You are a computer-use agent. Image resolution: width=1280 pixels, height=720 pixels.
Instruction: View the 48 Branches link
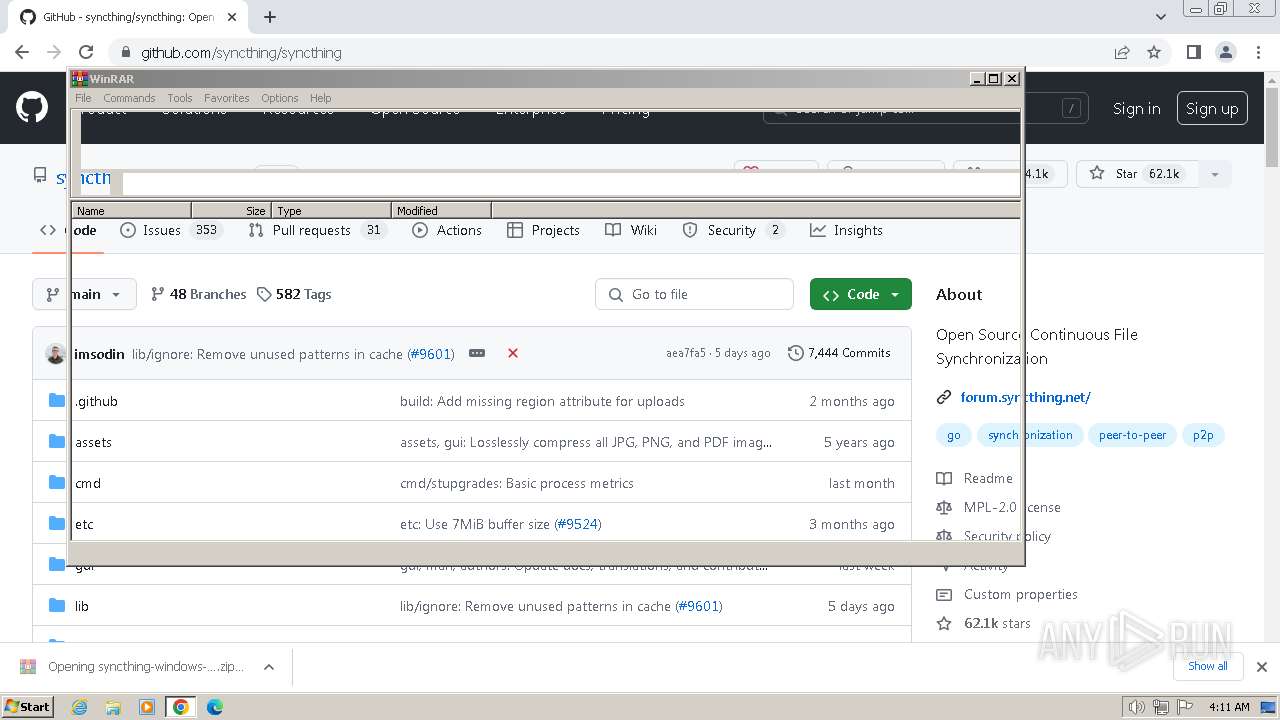[198, 294]
